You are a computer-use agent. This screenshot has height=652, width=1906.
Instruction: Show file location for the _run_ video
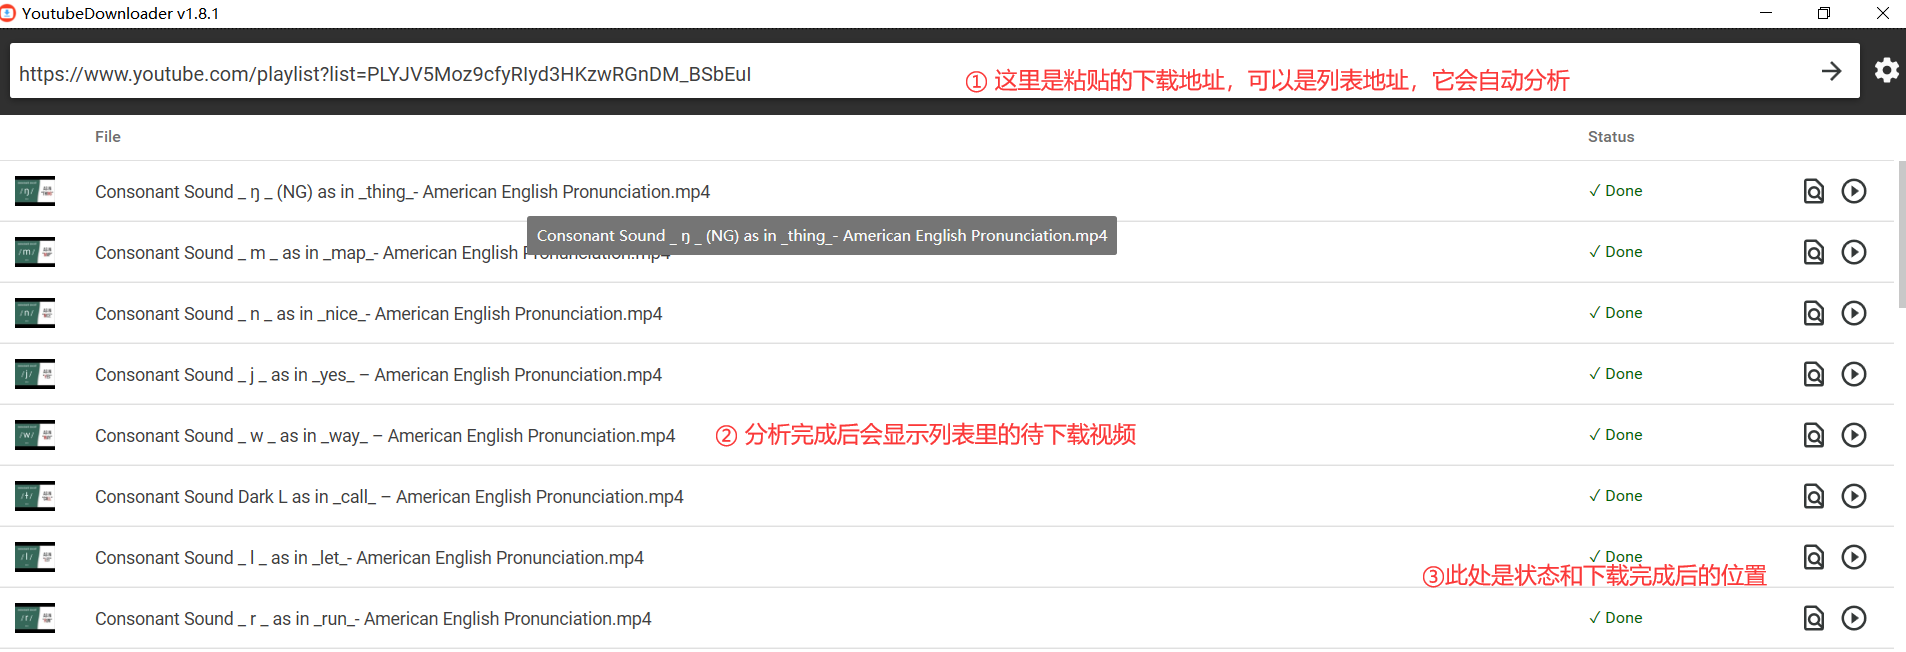point(1813,618)
